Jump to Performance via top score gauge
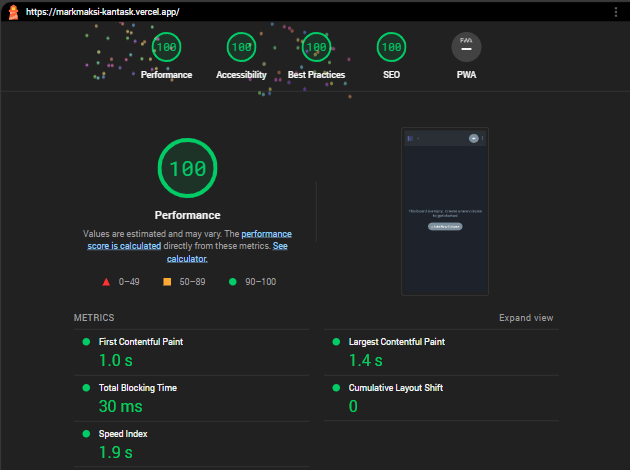This screenshot has height=470, width=630. coord(166,47)
